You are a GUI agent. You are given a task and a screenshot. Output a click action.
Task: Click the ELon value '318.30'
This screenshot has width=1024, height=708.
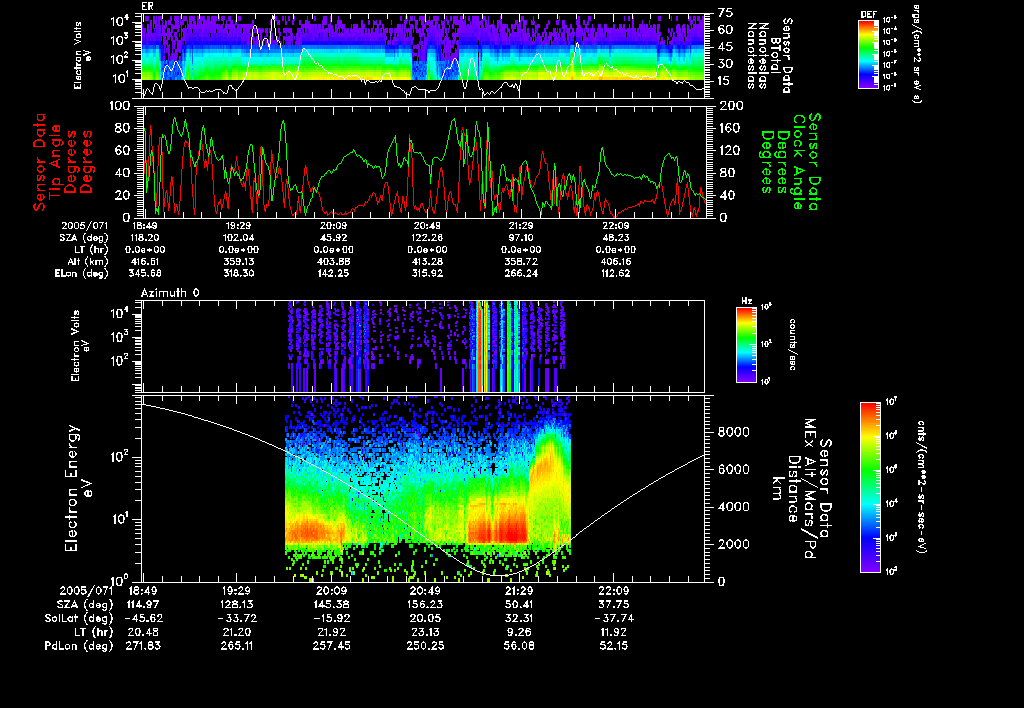[238, 274]
